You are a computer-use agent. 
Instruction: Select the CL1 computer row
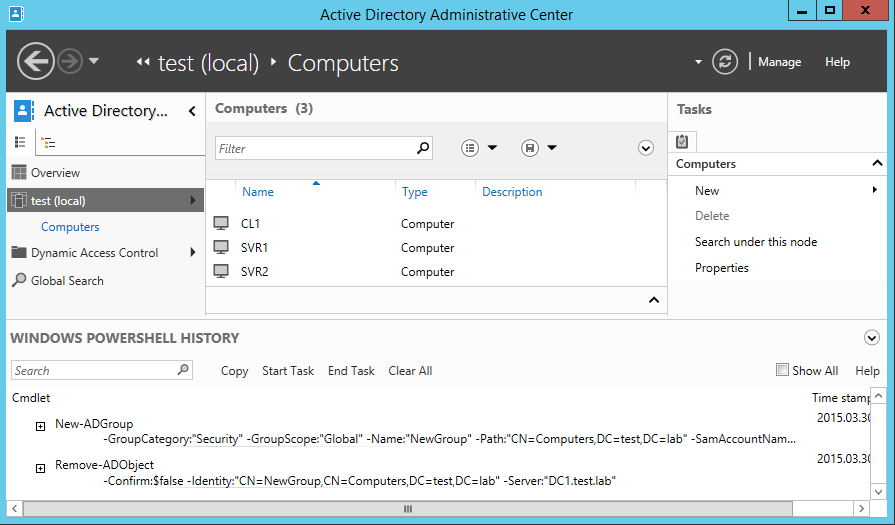click(436, 224)
